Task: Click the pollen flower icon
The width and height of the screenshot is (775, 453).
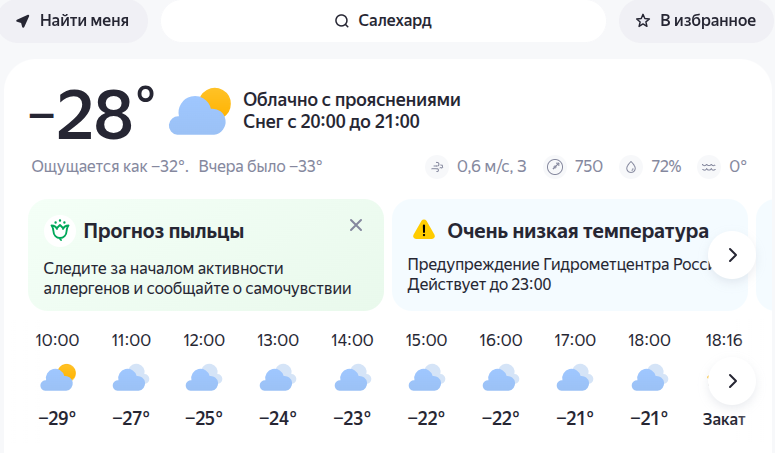Action: 60,231
